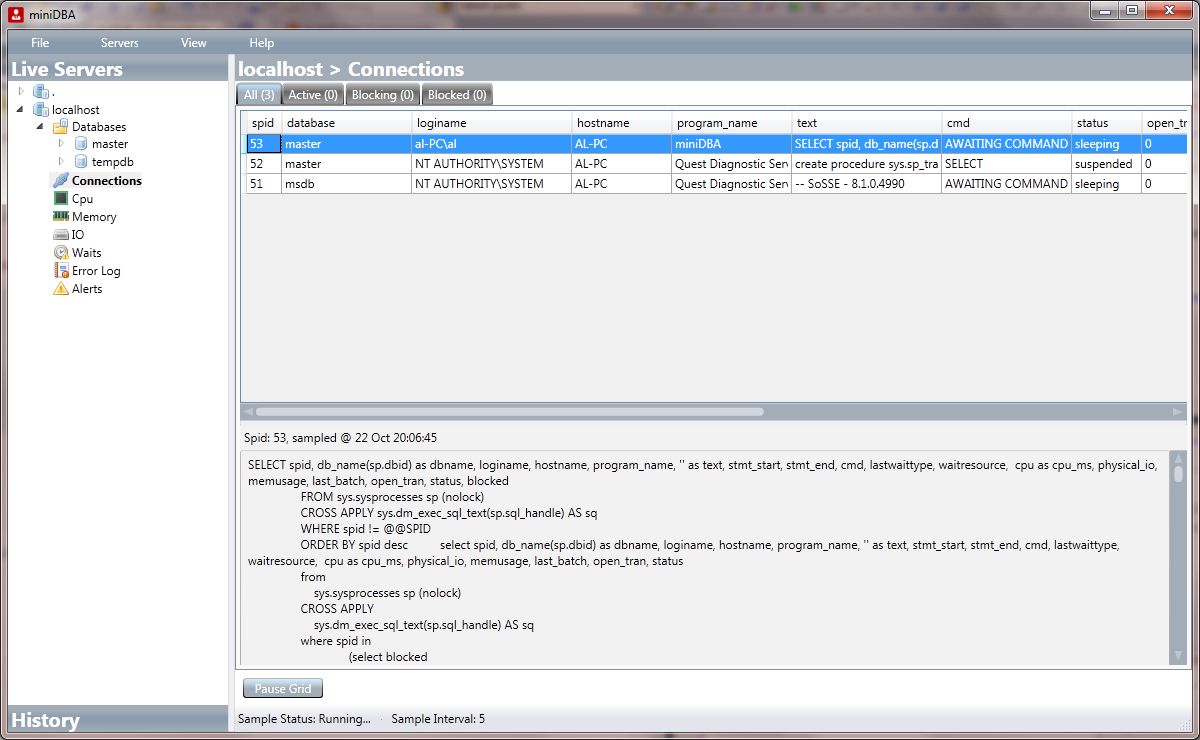The image size is (1200, 740).
Task: Click the SQL text scrollbar up arrow
Action: coord(1178,457)
